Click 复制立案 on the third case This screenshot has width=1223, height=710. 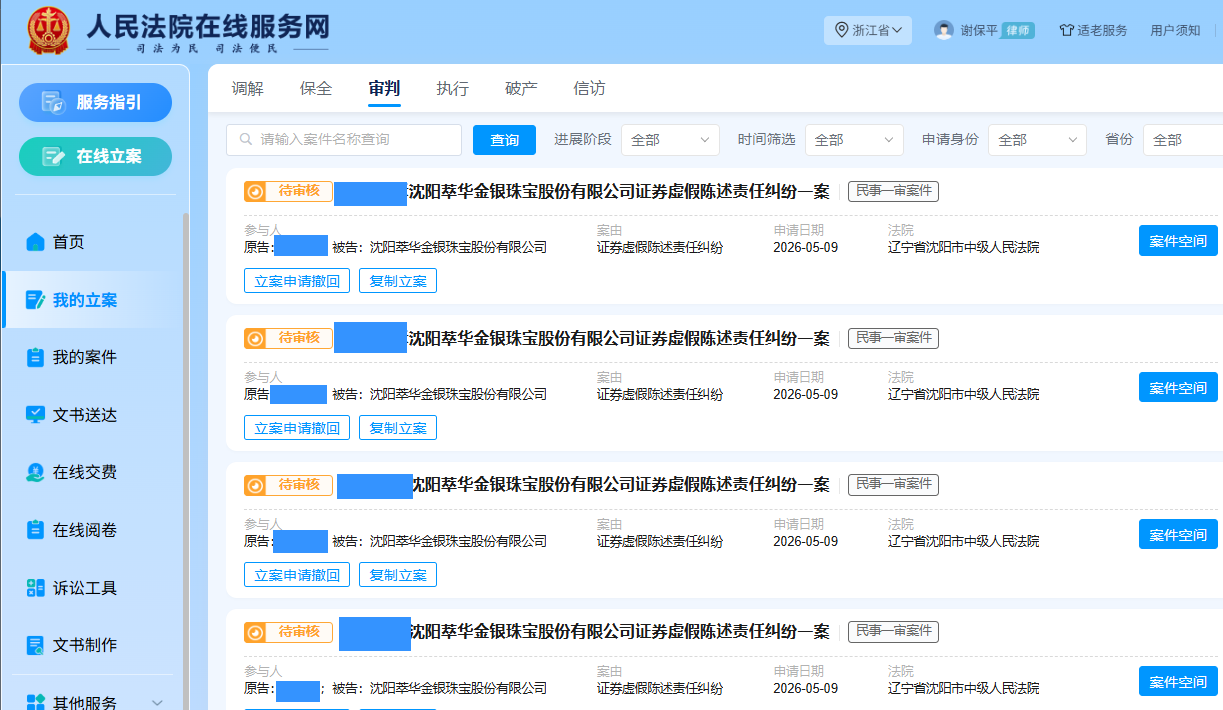click(x=398, y=575)
